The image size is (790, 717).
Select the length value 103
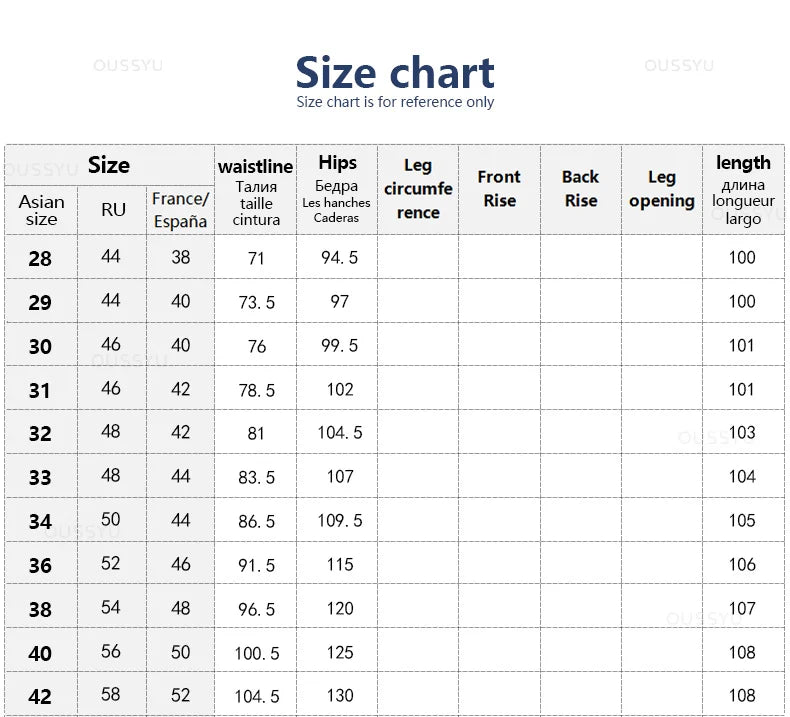[x=742, y=433]
